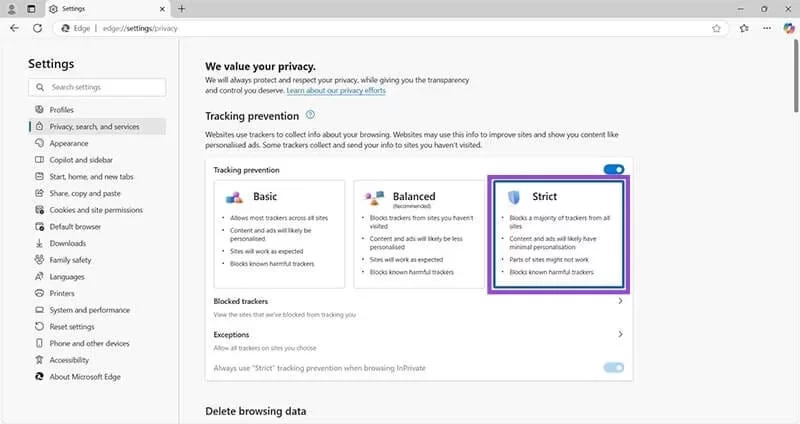Click the tracking prevention help question icon
The width and height of the screenshot is (800, 424).
coord(310,116)
